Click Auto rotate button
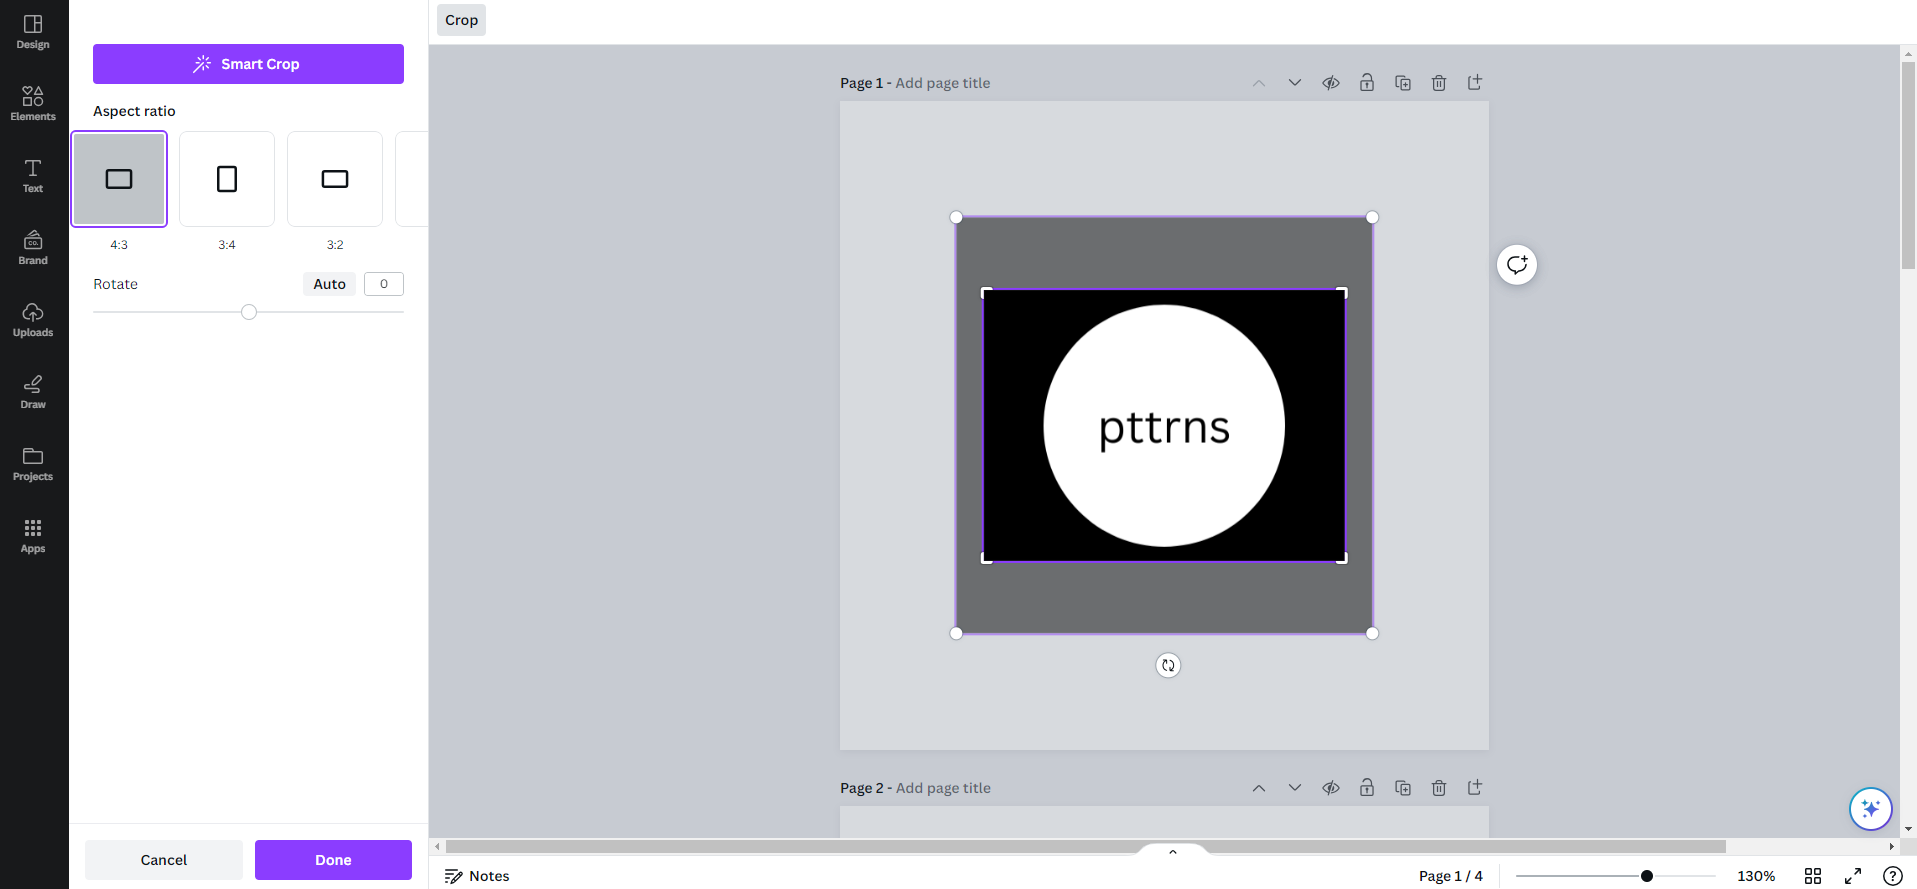The image size is (1917, 889). click(329, 284)
